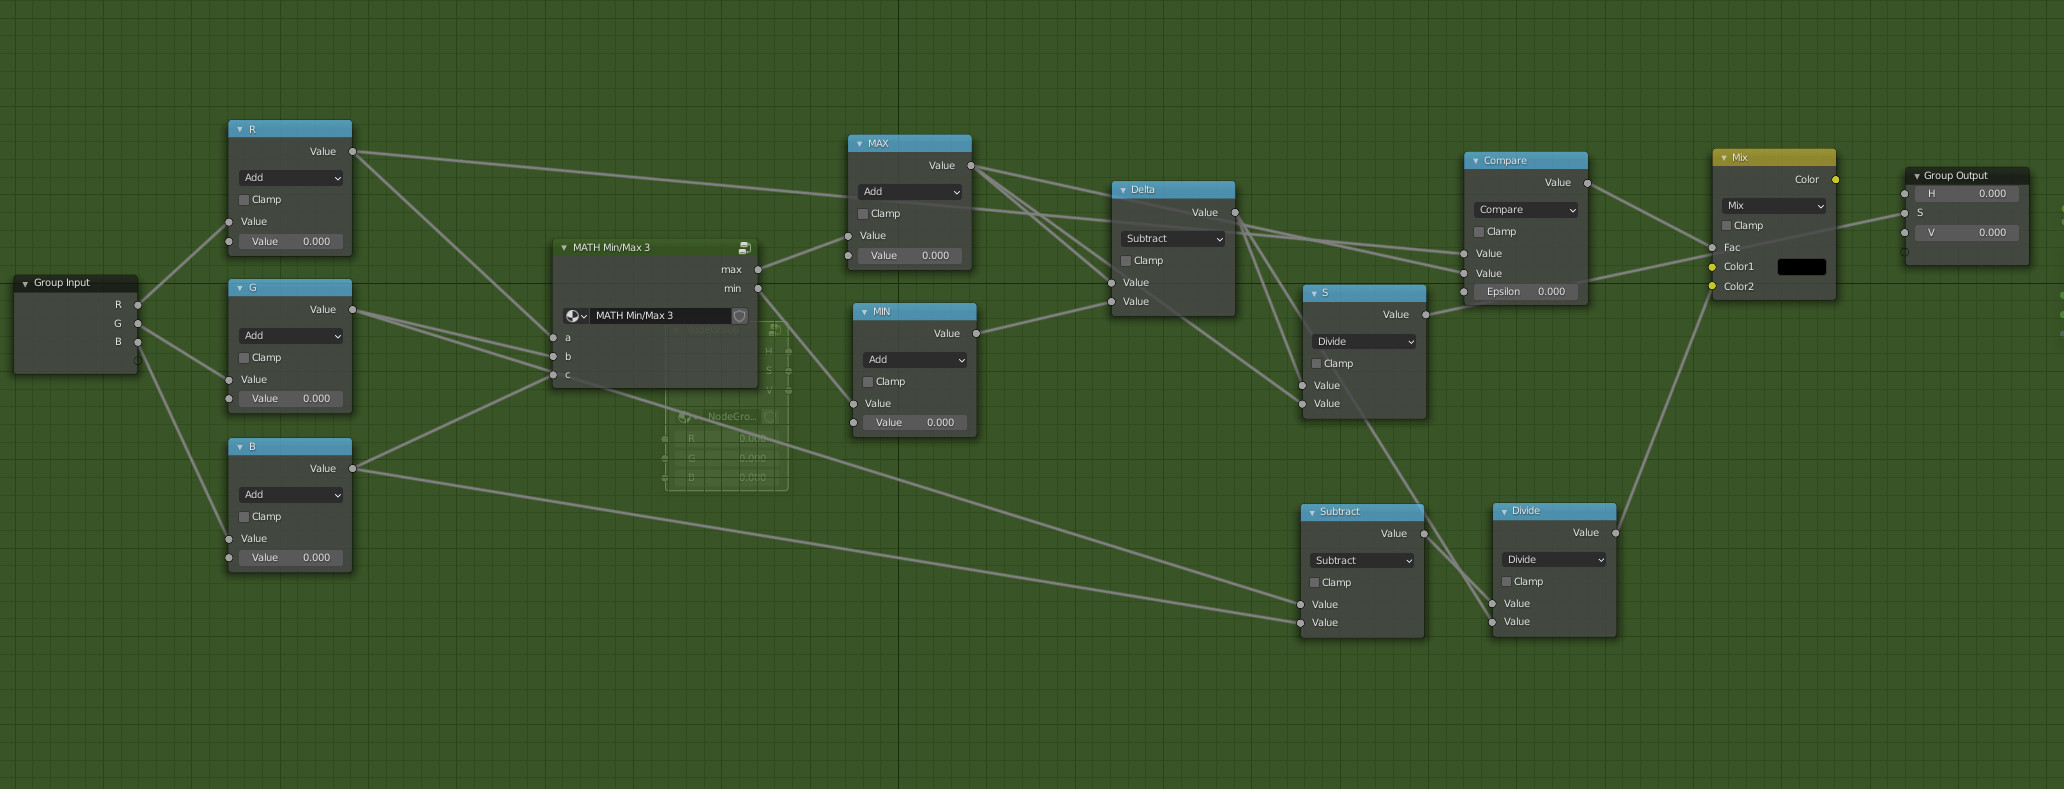Click the V value field in Group Output
2064x789 pixels.
[1967, 233]
